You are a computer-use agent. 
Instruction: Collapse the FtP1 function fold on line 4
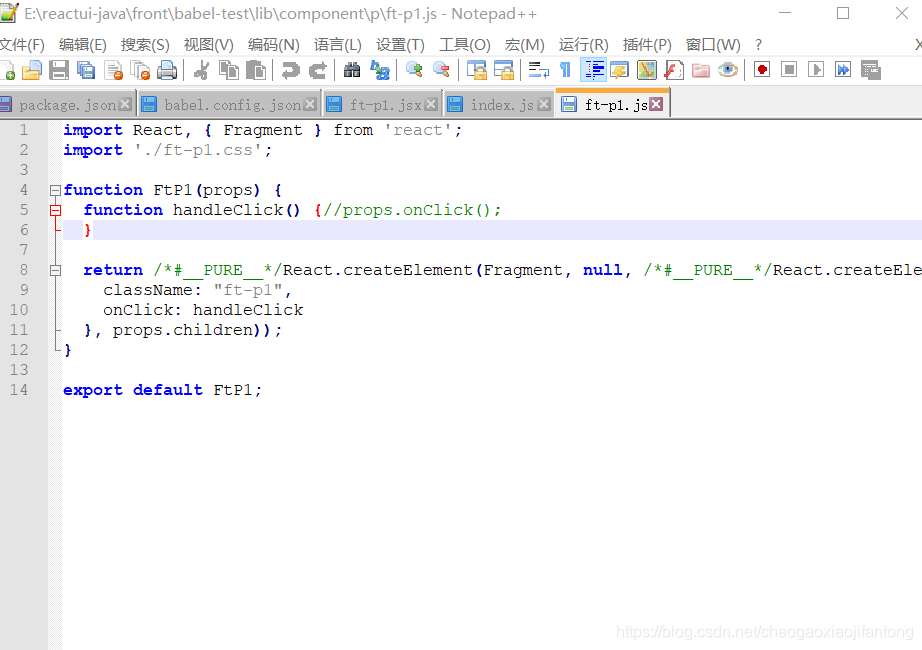pos(55,190)
